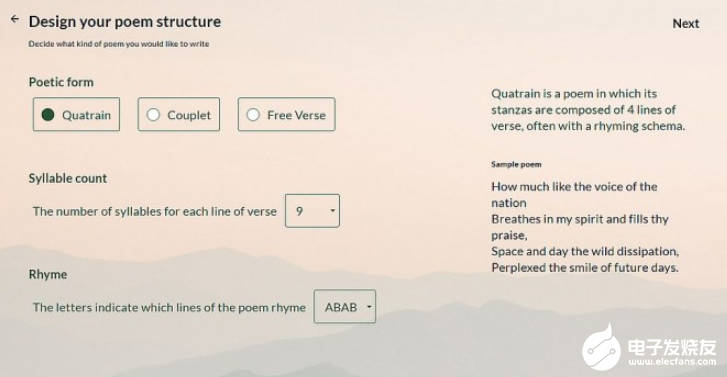The image size is (727, 377).
Task: Click the Quatrain description text
Action: pyautogui.click(x=588, y=110)
